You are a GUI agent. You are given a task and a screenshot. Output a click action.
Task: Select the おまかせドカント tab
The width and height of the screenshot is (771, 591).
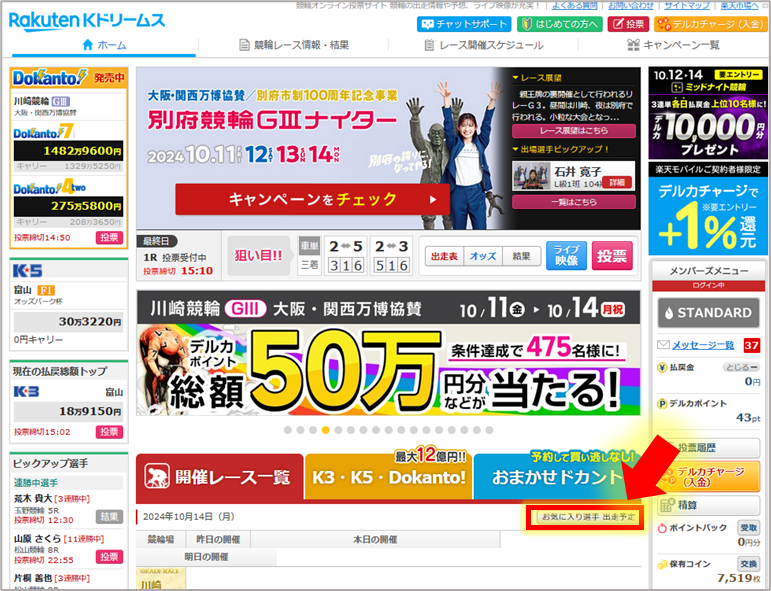click(557, 476)
